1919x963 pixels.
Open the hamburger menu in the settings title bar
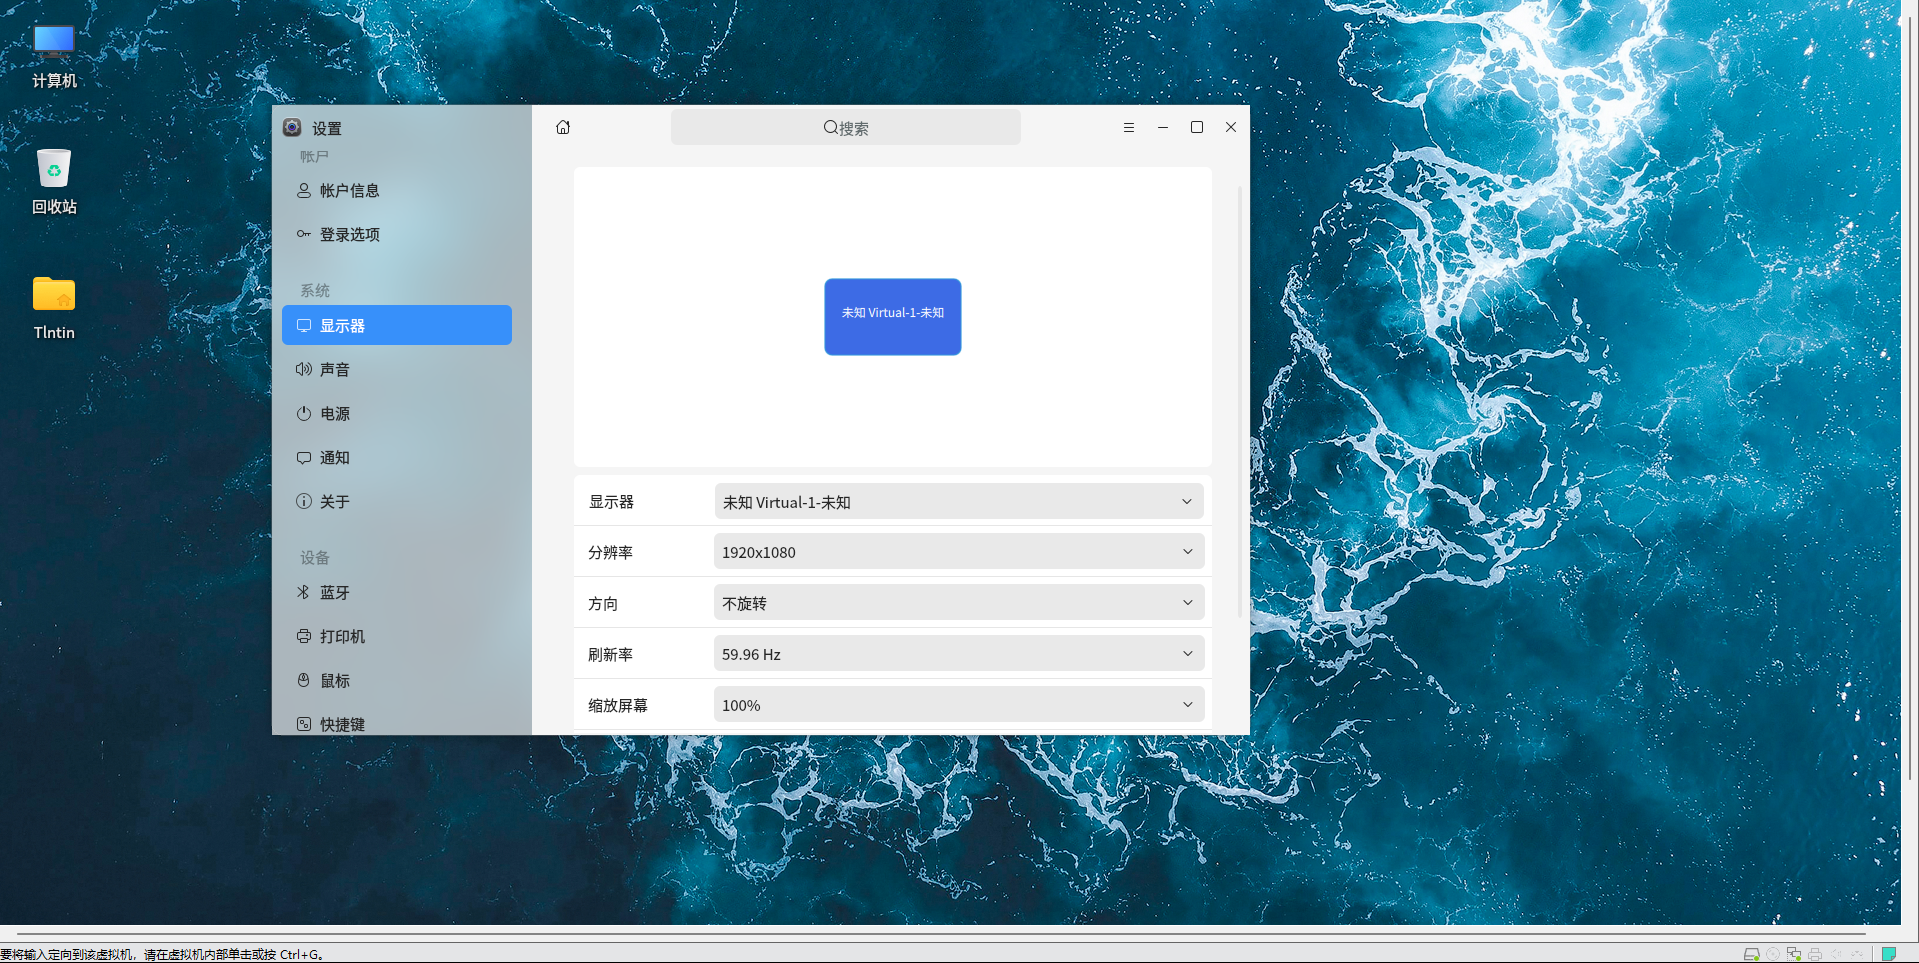(x=1129, y=127)
